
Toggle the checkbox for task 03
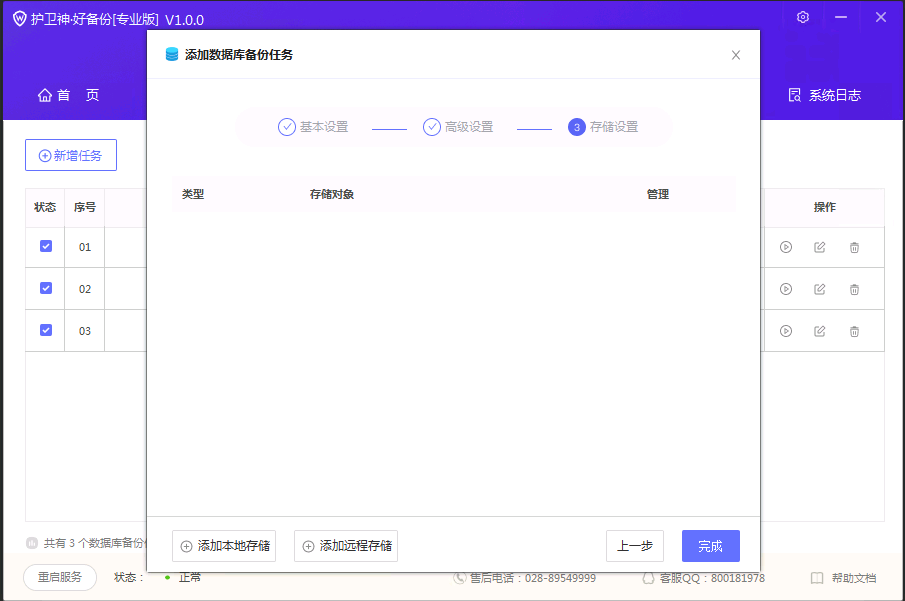pos(46,330)
